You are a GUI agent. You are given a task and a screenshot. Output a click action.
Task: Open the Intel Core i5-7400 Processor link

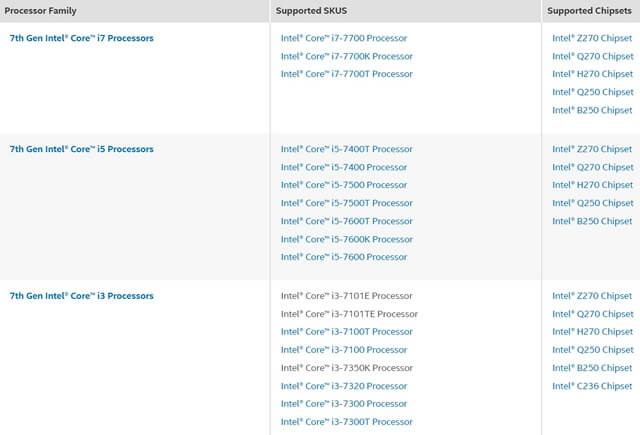pyautogui.click(x=343, y=167)
